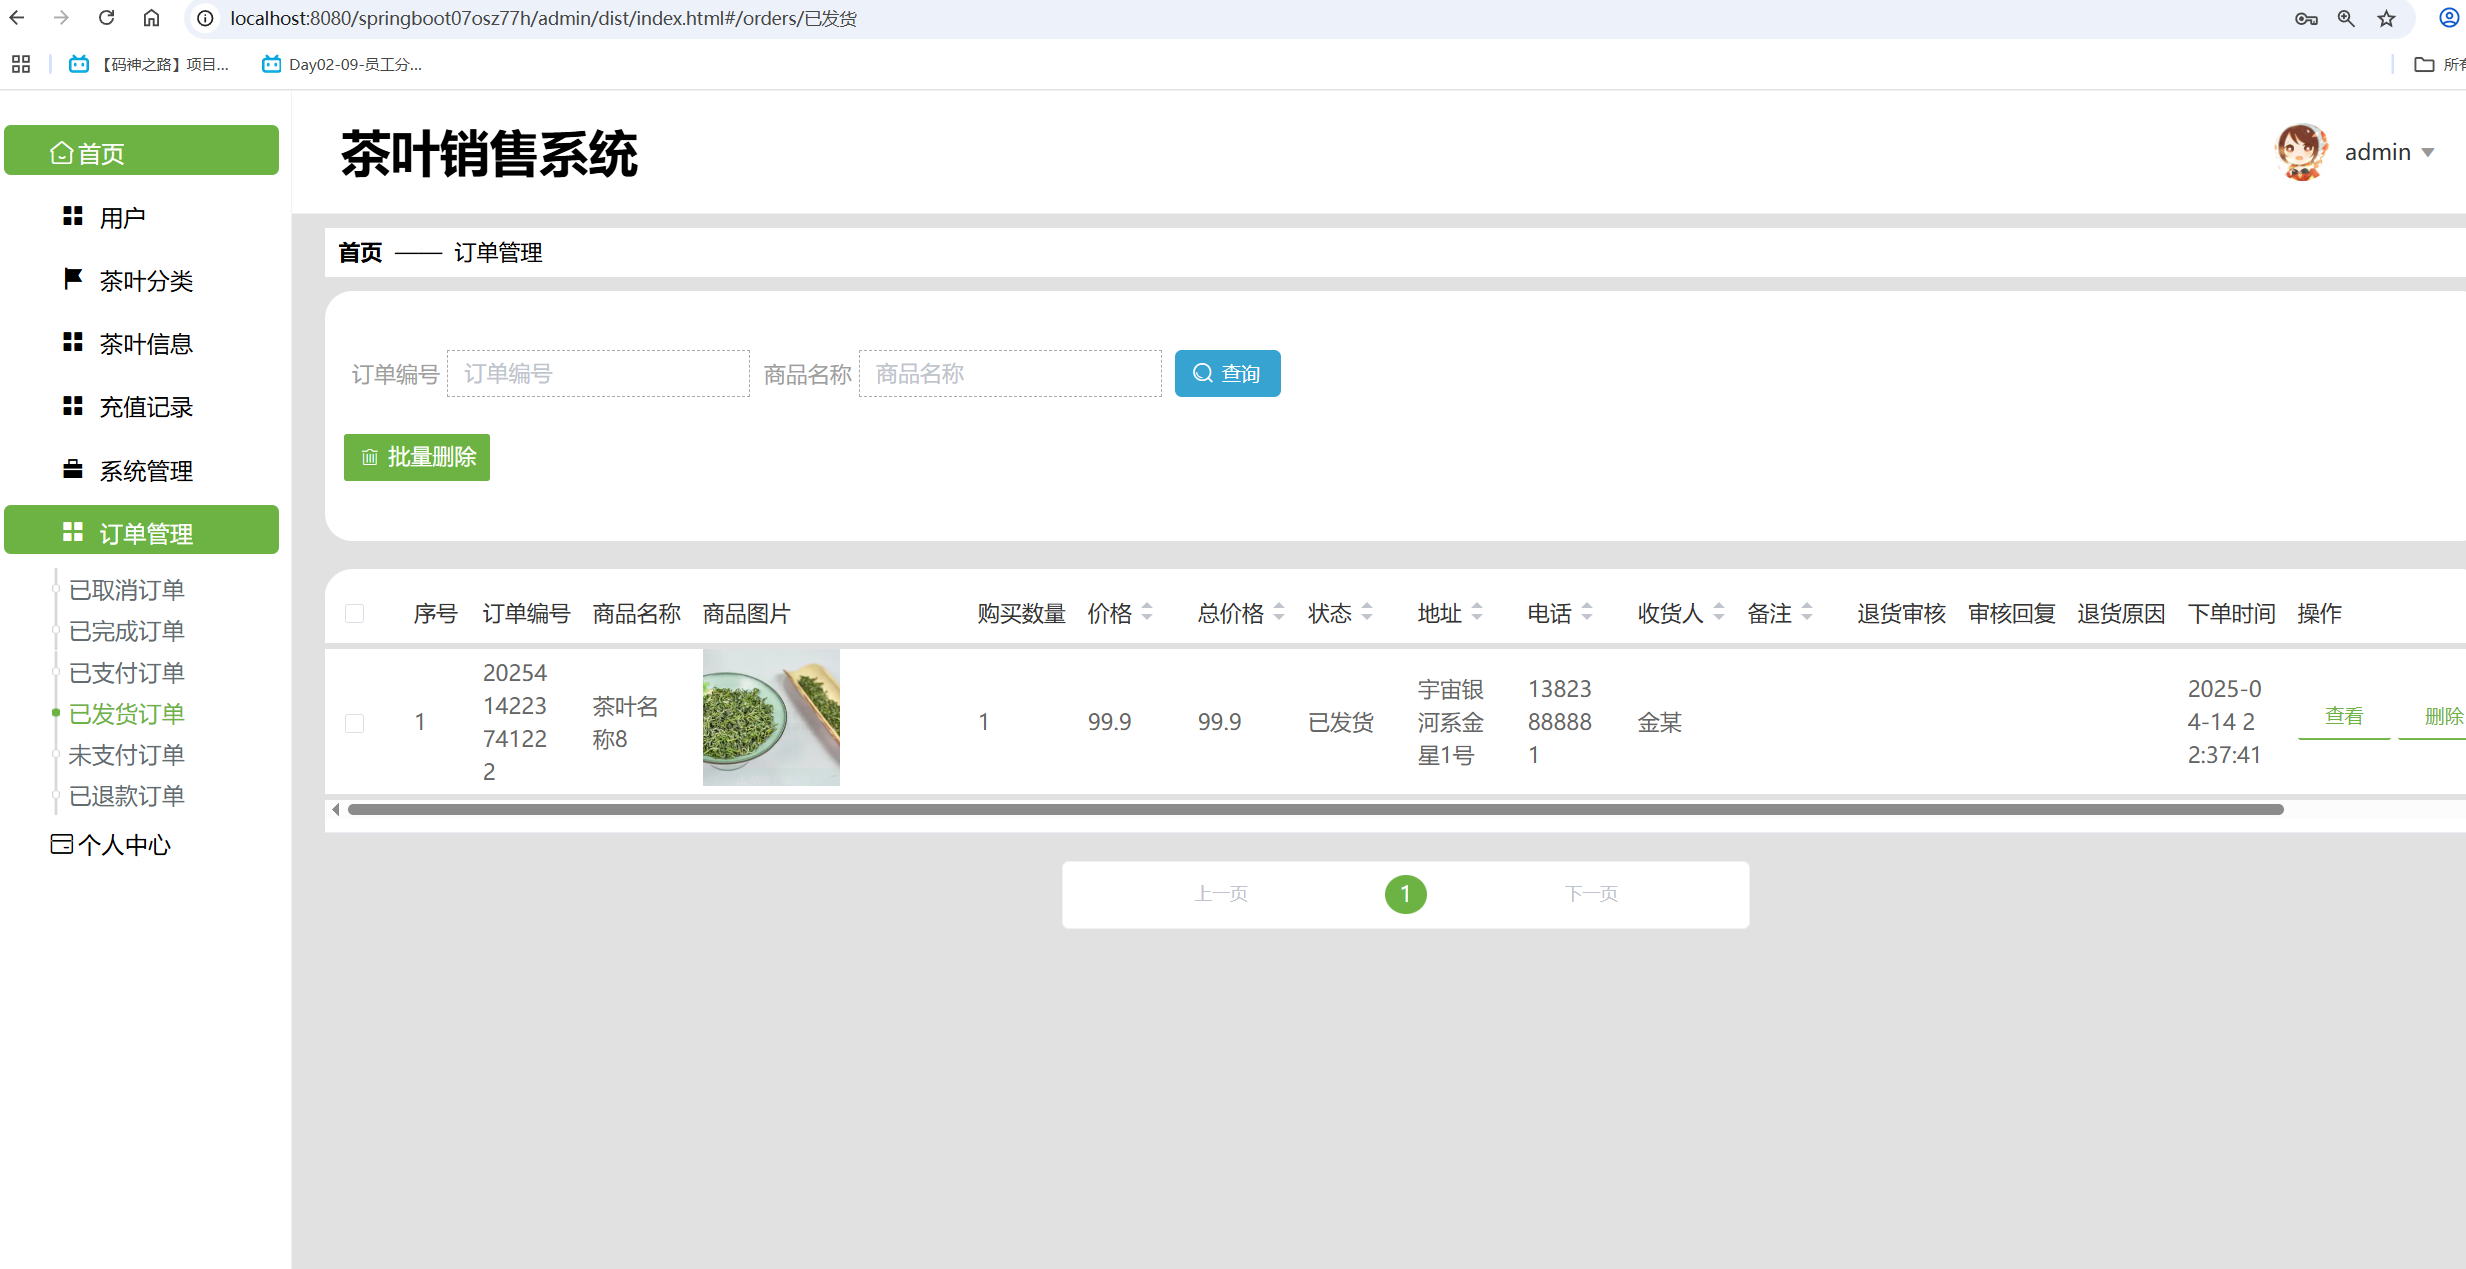Screen dimensions: 2466x1269
Task: Check the checkbox for order row 1
Action: pos(354,722)
